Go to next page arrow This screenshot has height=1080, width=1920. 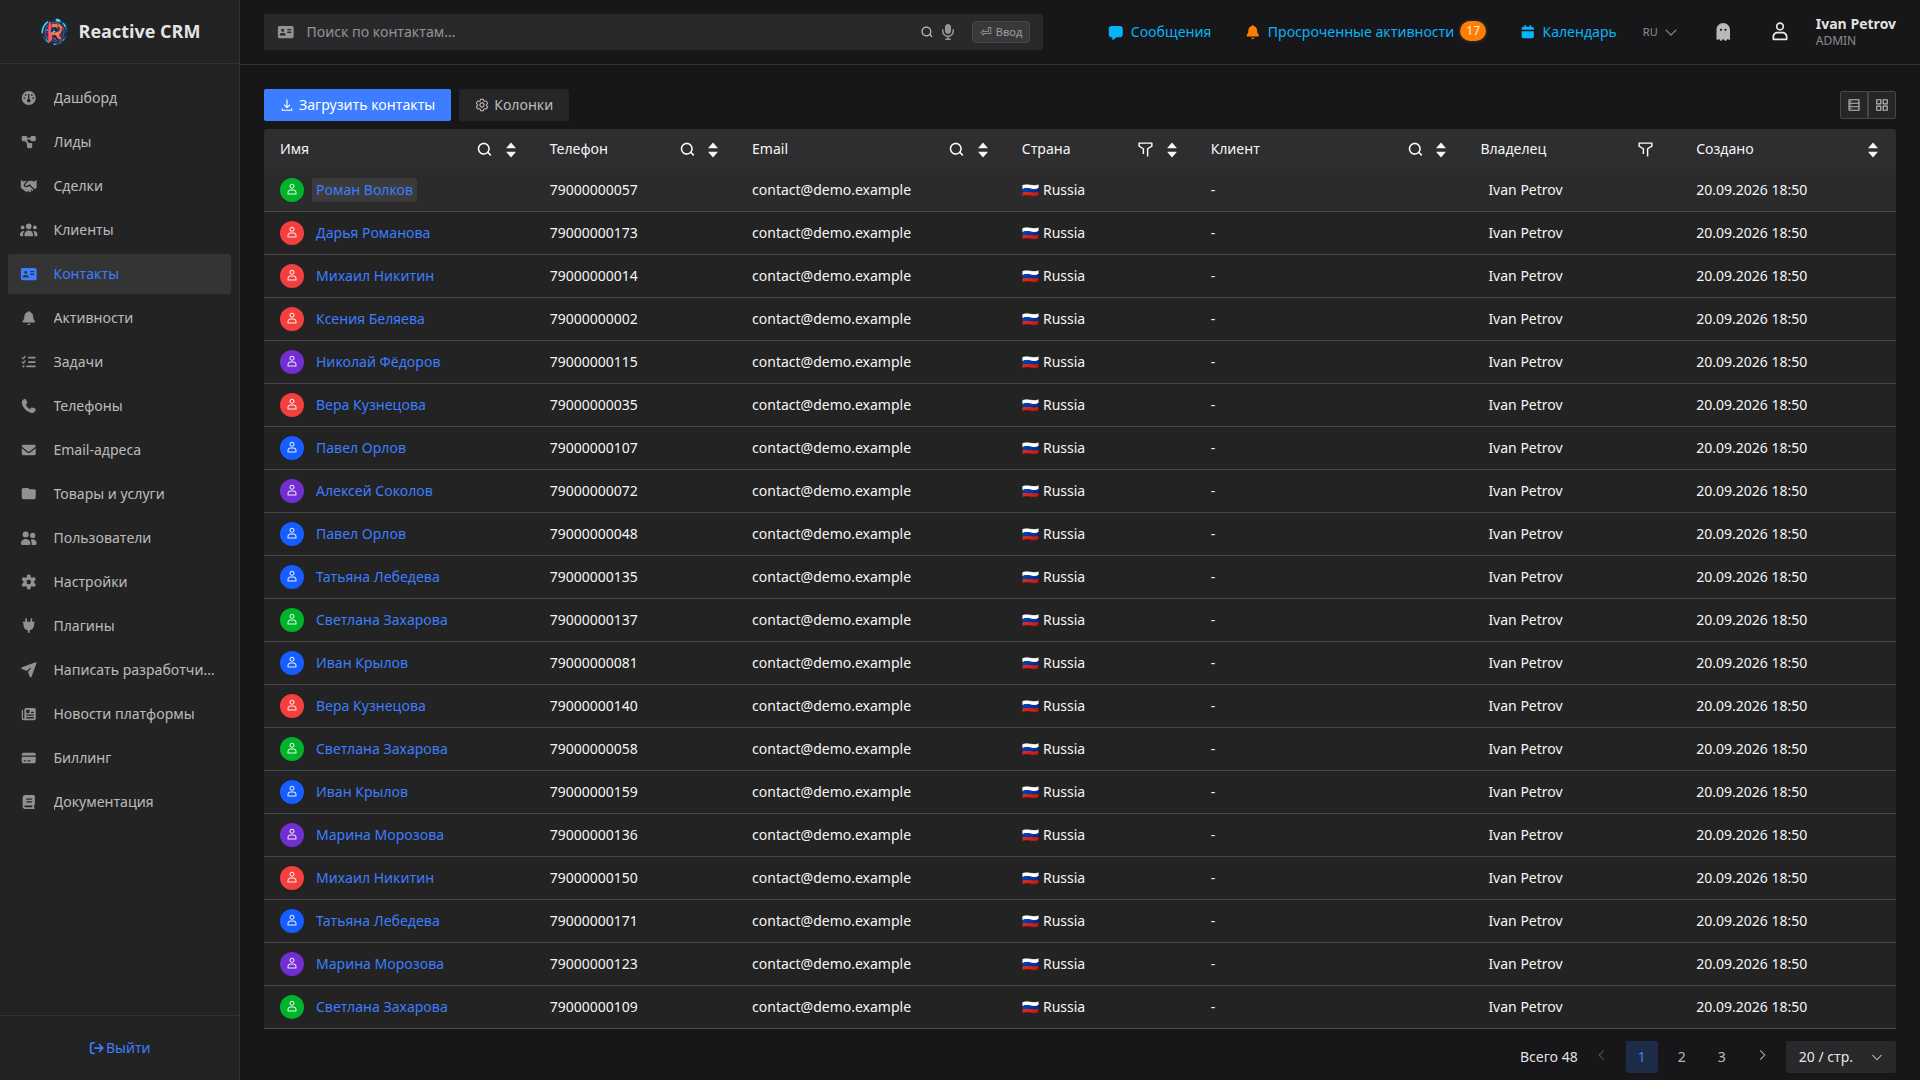tap(1762, 1056)
